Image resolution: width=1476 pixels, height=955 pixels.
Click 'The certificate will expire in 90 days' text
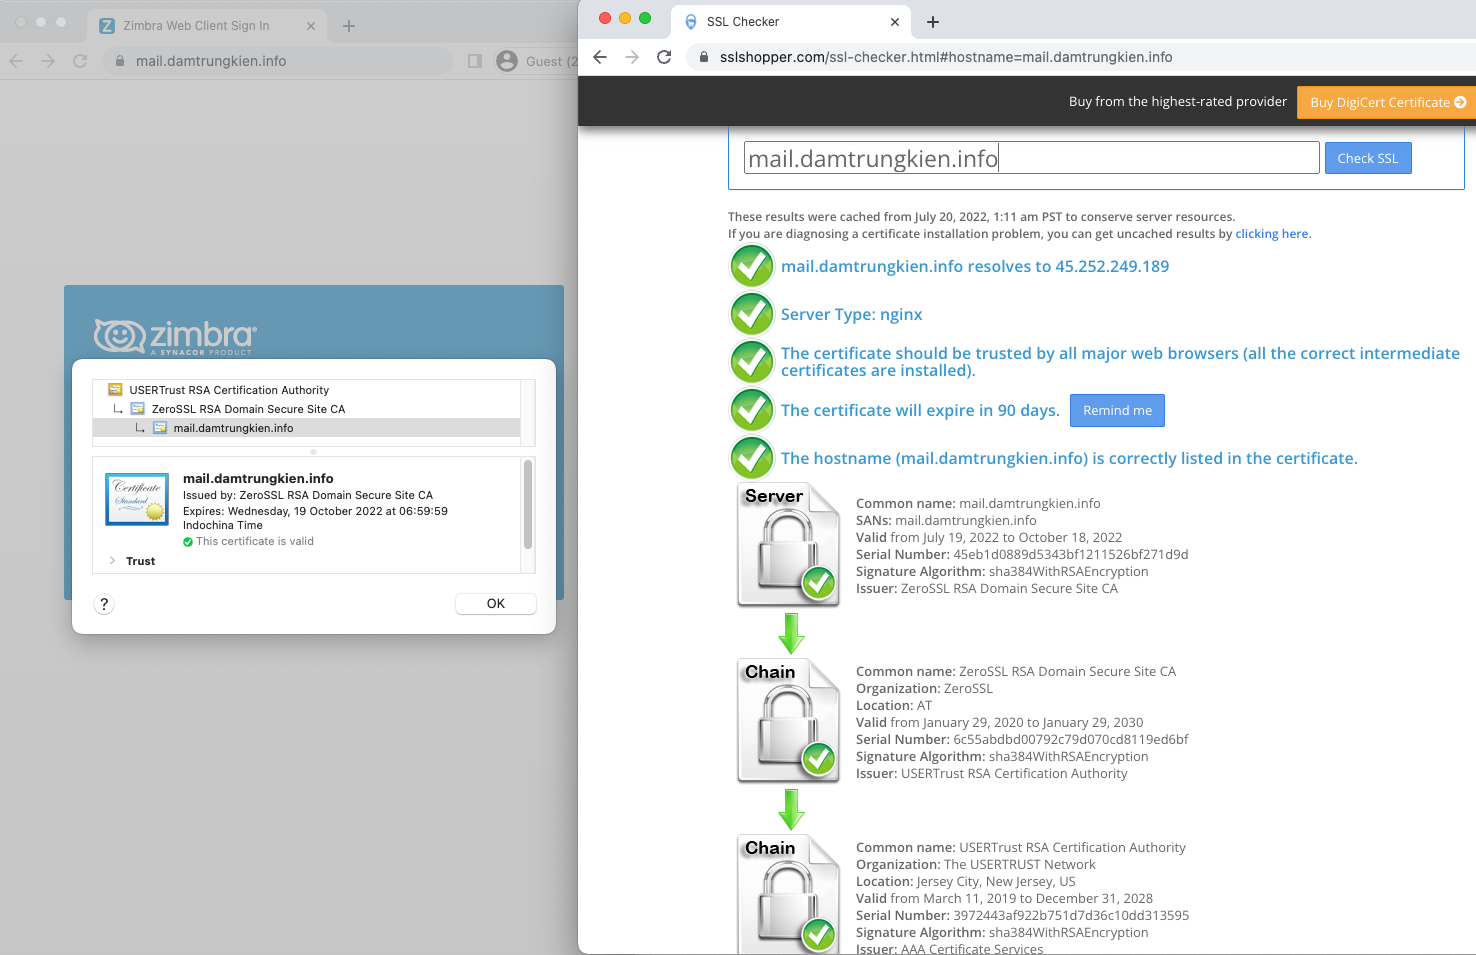(x=920, y=410)
